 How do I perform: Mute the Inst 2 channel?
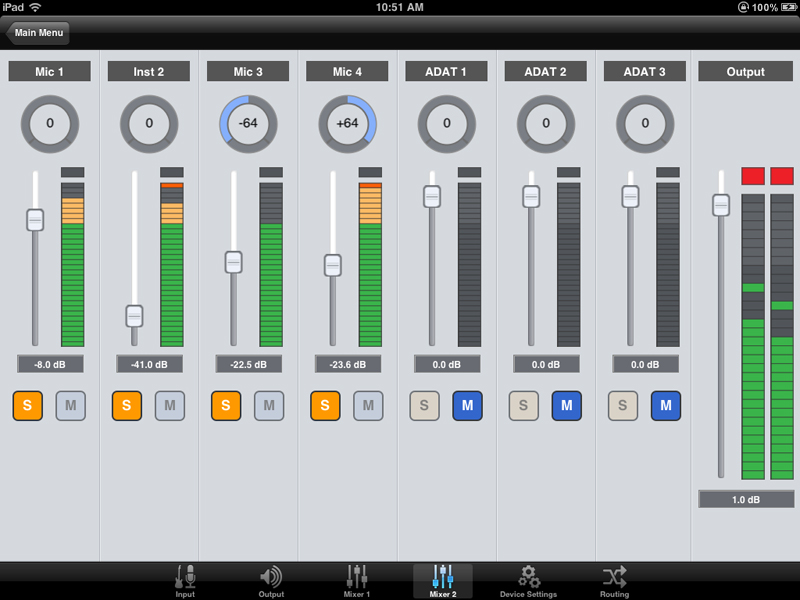pos(170,406)
